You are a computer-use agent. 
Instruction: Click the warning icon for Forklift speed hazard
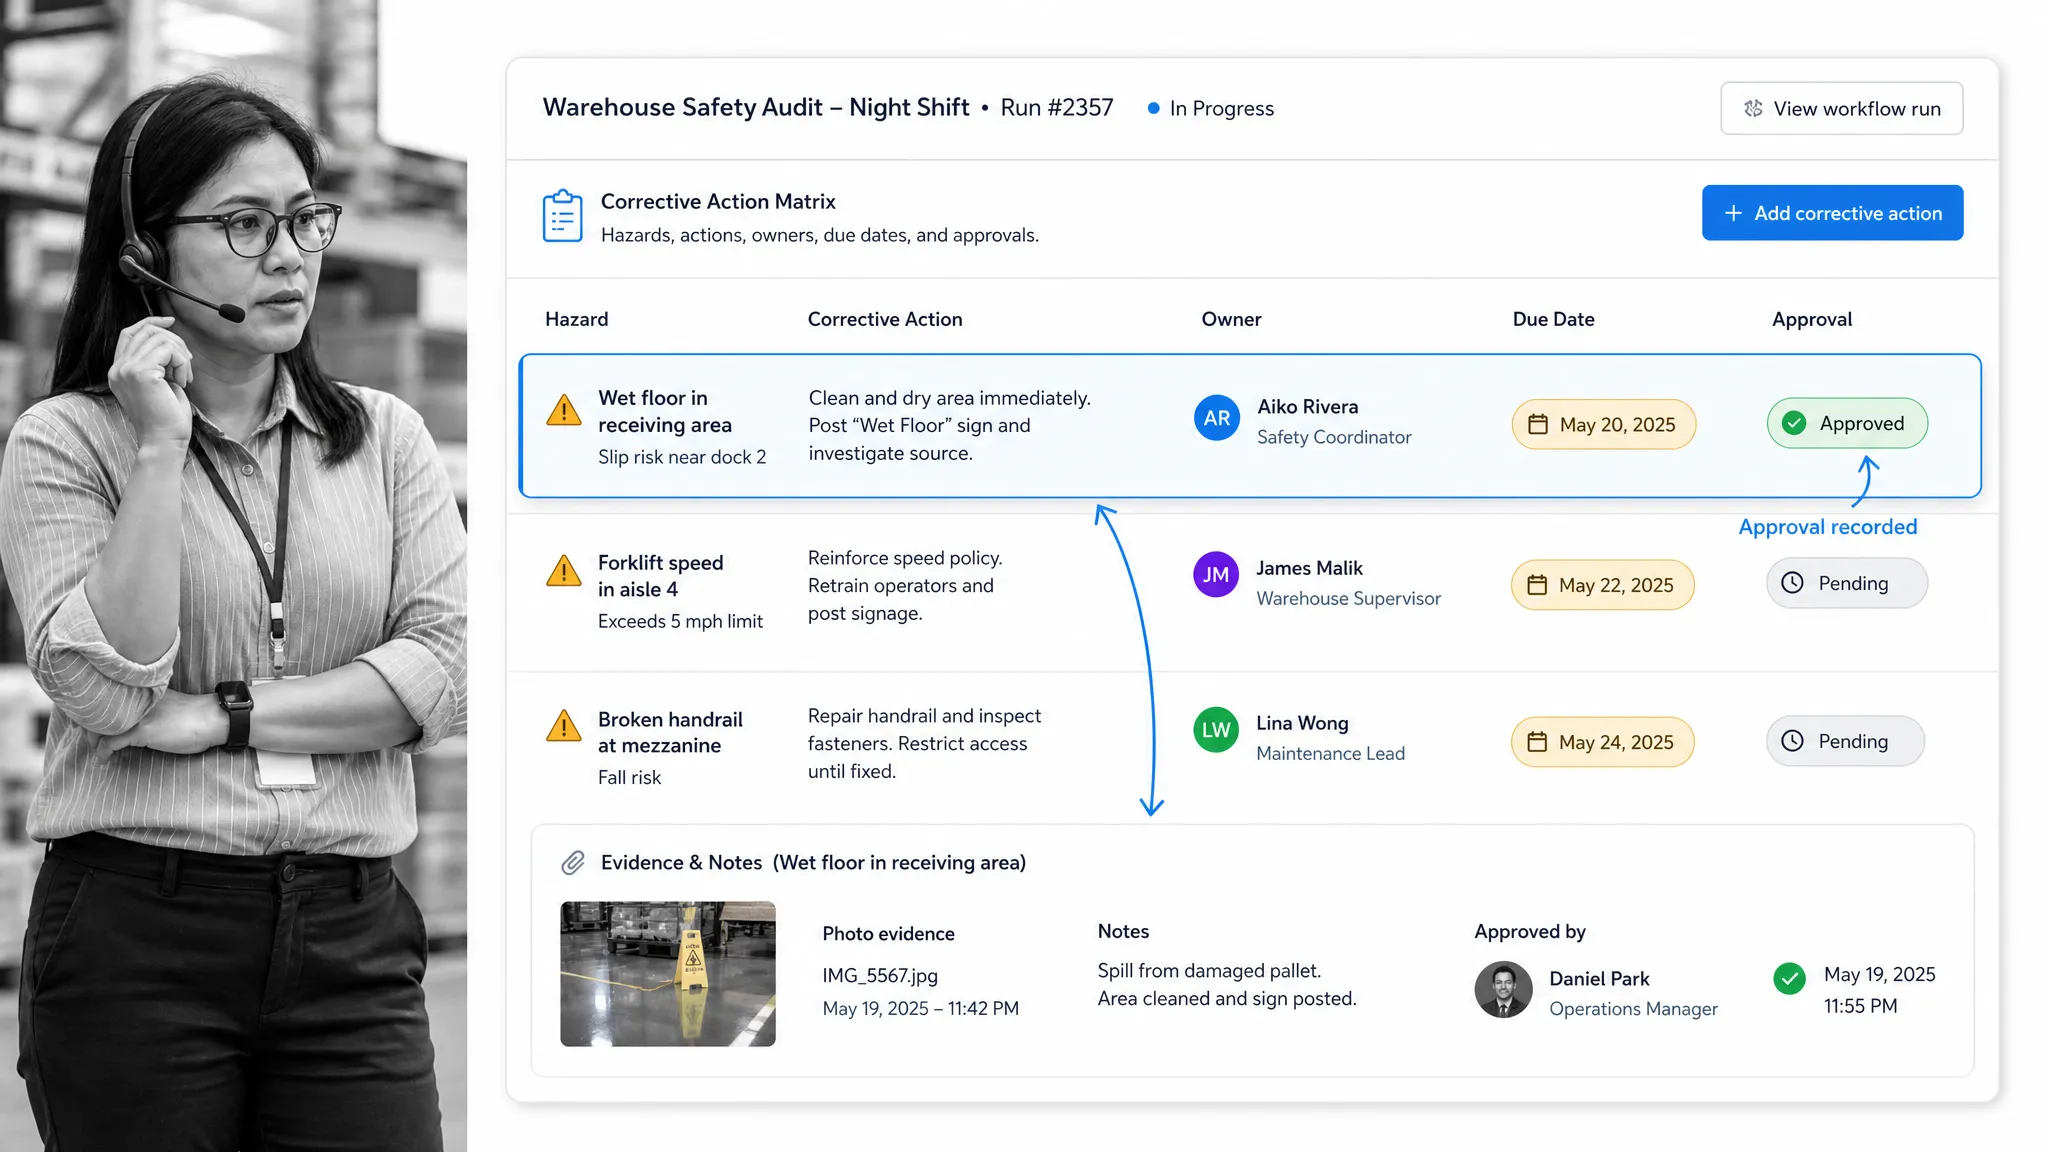pos(564,571)
